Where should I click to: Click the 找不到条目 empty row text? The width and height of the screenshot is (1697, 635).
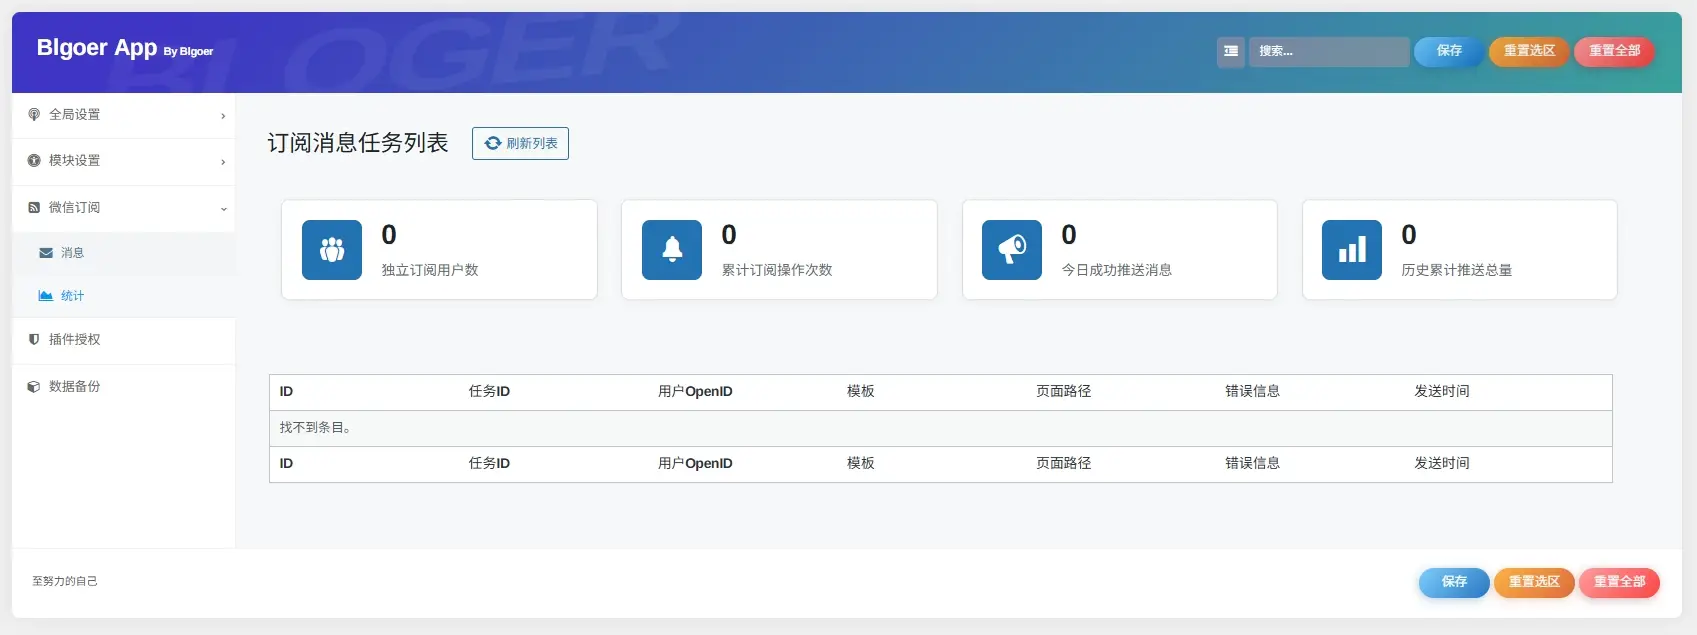click(x=315, y=428)
